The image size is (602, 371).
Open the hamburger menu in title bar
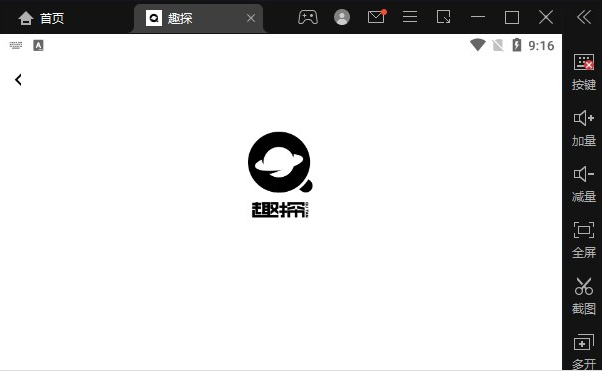tap(410, 17)
